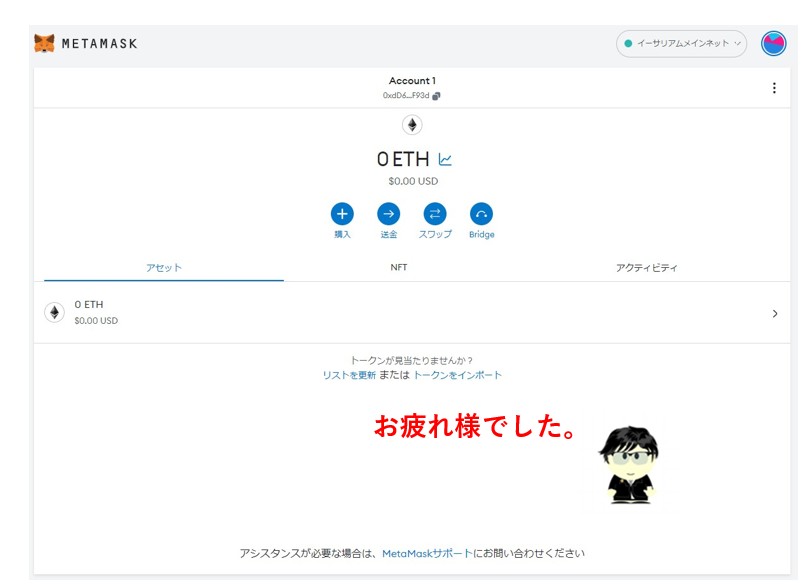Screen dimensions: 812x586
Task: Click the 0xdD6...F93d address text
Action: pos(406,96)
